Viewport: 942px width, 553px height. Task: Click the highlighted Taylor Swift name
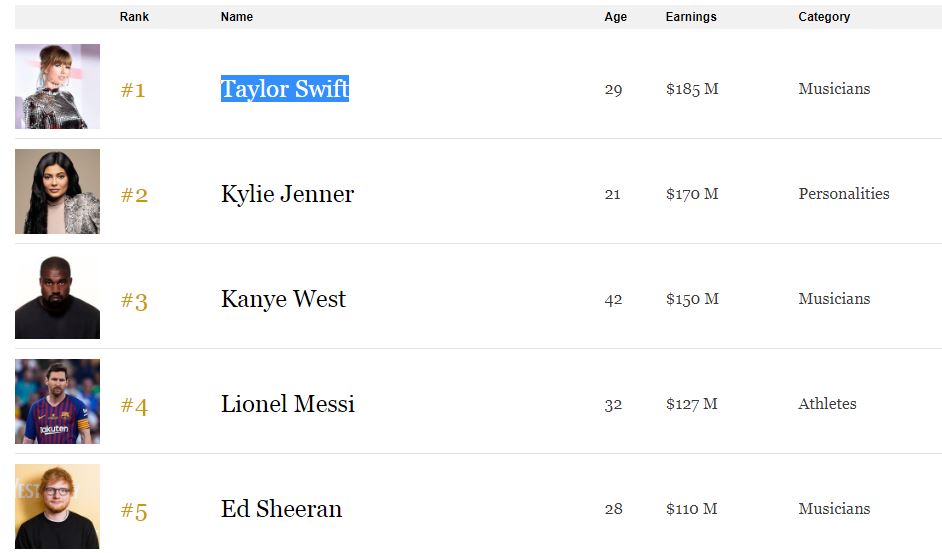click(x=285, y=89)
